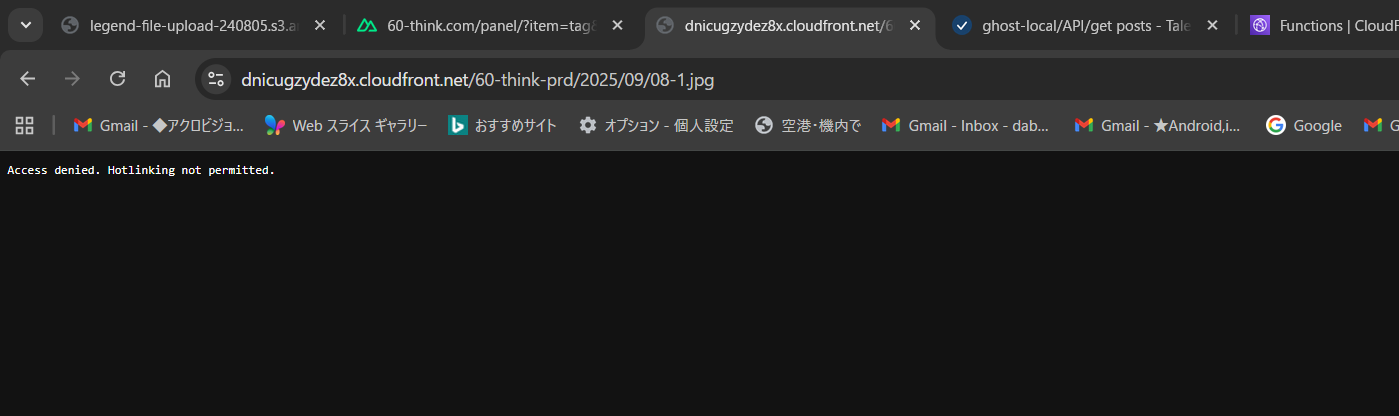Open the おすすめサイト Bing bookmark
Image resolution: width=1399 pixels, height=416 pixels.
[502, 125]
